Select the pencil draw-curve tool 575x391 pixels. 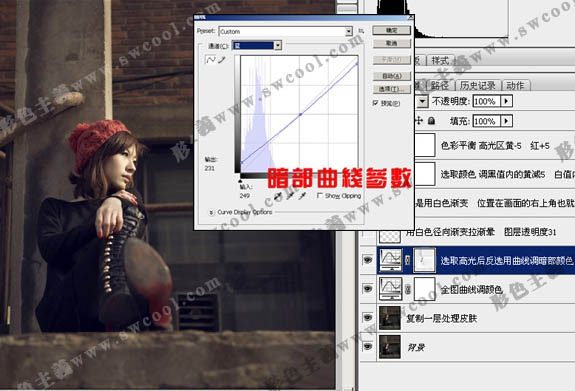(221, 60)
